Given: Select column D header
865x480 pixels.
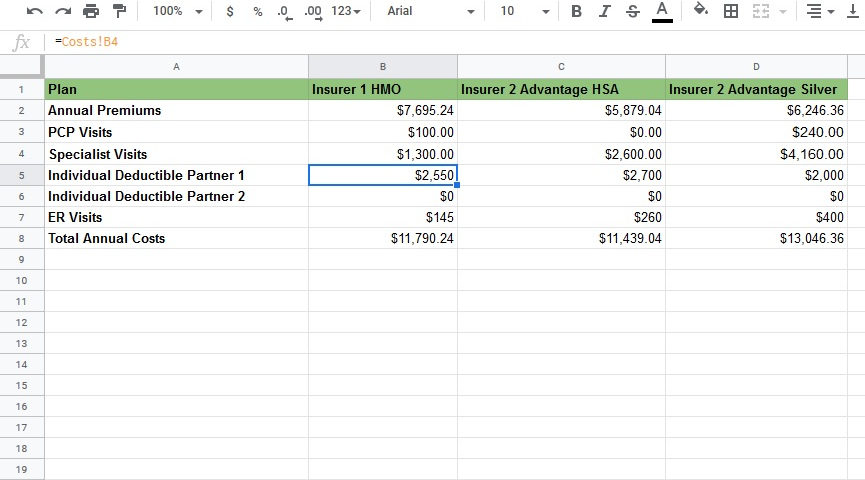Looking at the screenshot, I should (x=756, y=67).
